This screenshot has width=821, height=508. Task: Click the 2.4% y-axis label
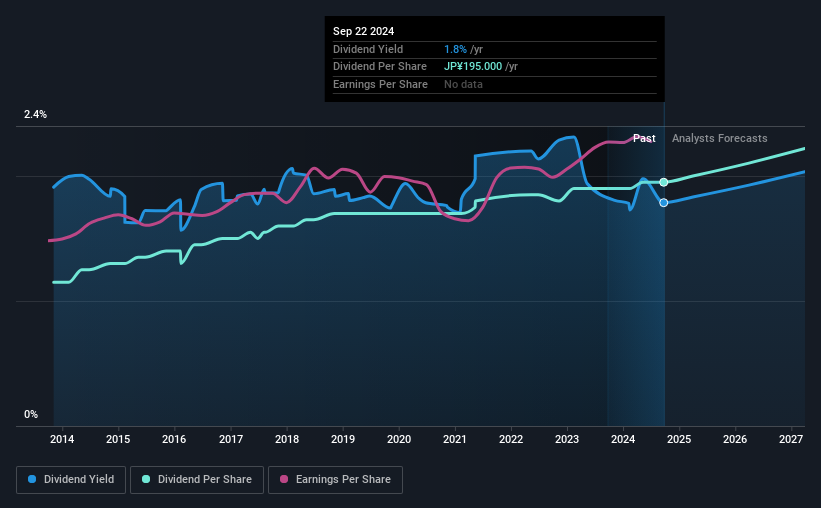(35, 115)
